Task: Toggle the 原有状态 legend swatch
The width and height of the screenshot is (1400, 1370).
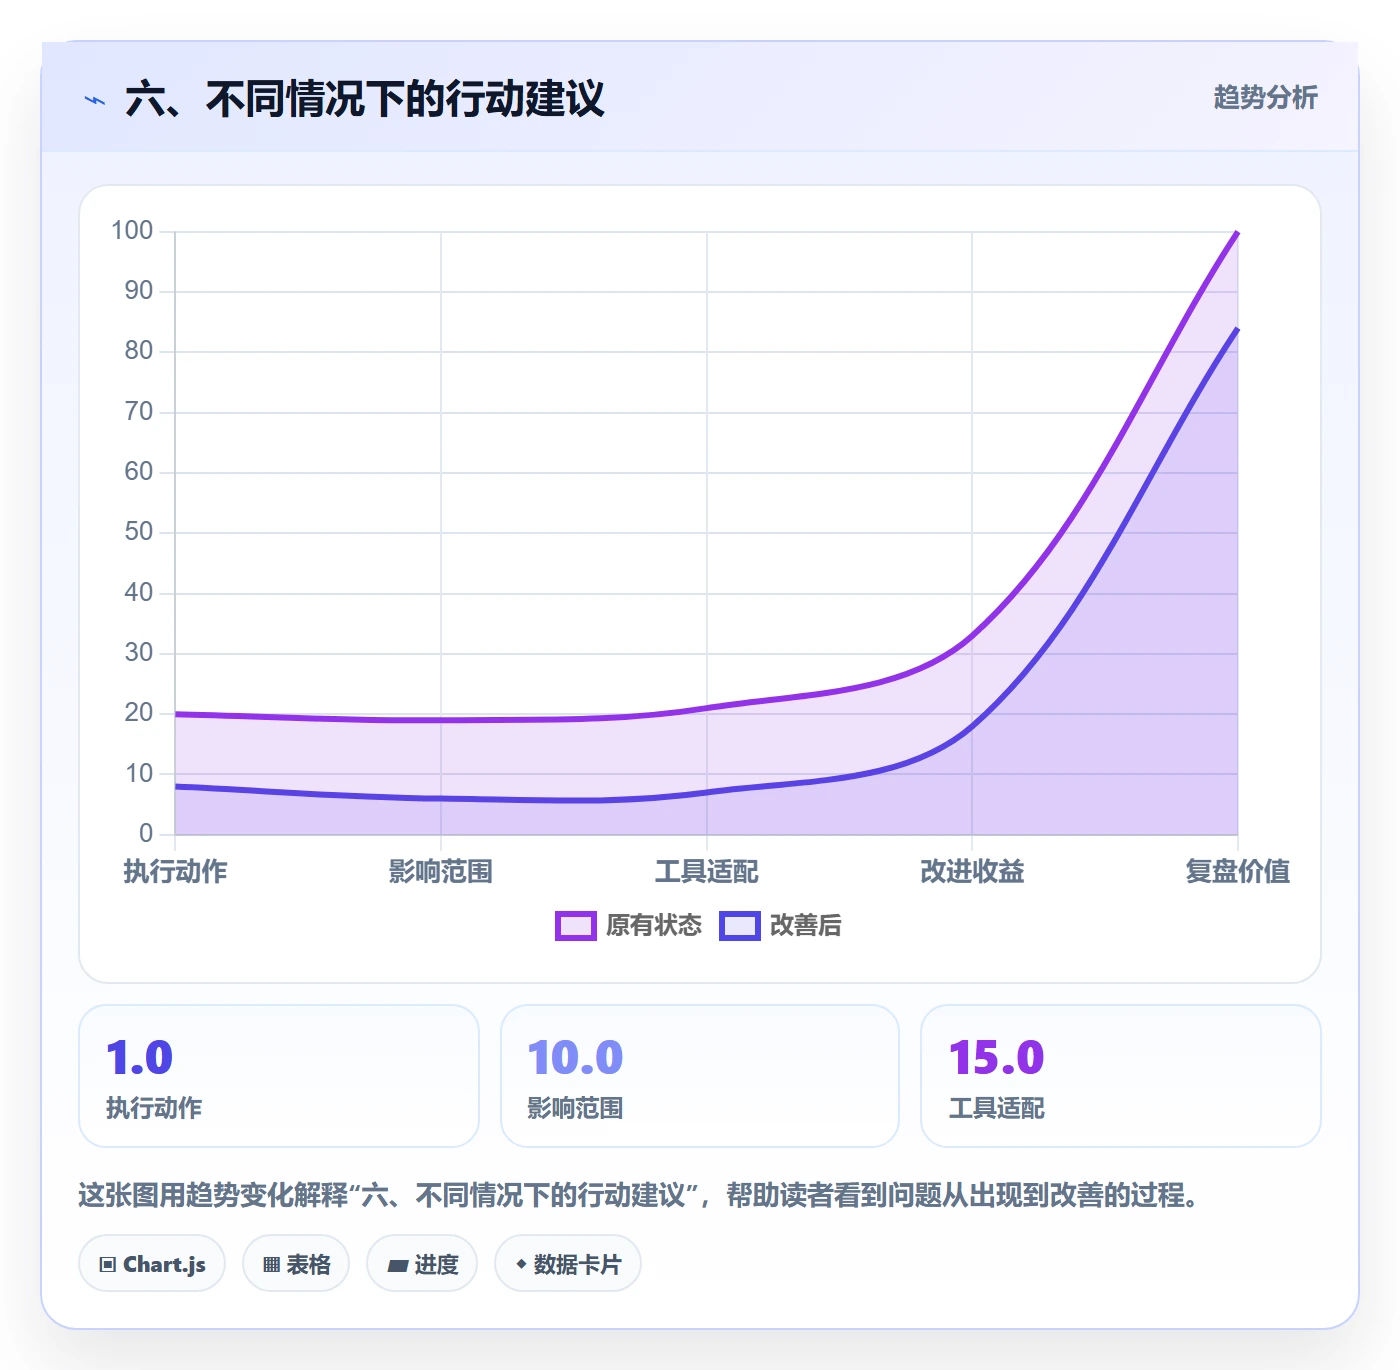Action: (576, 926)
